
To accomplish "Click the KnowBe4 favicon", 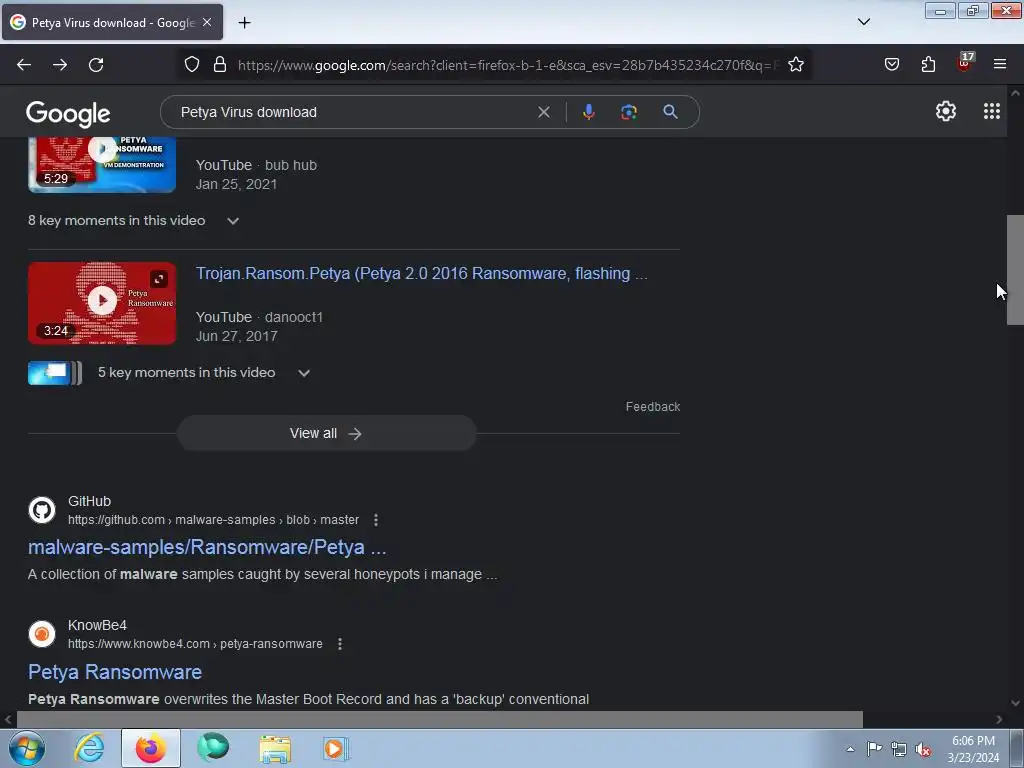I will [x=42, y=634].
